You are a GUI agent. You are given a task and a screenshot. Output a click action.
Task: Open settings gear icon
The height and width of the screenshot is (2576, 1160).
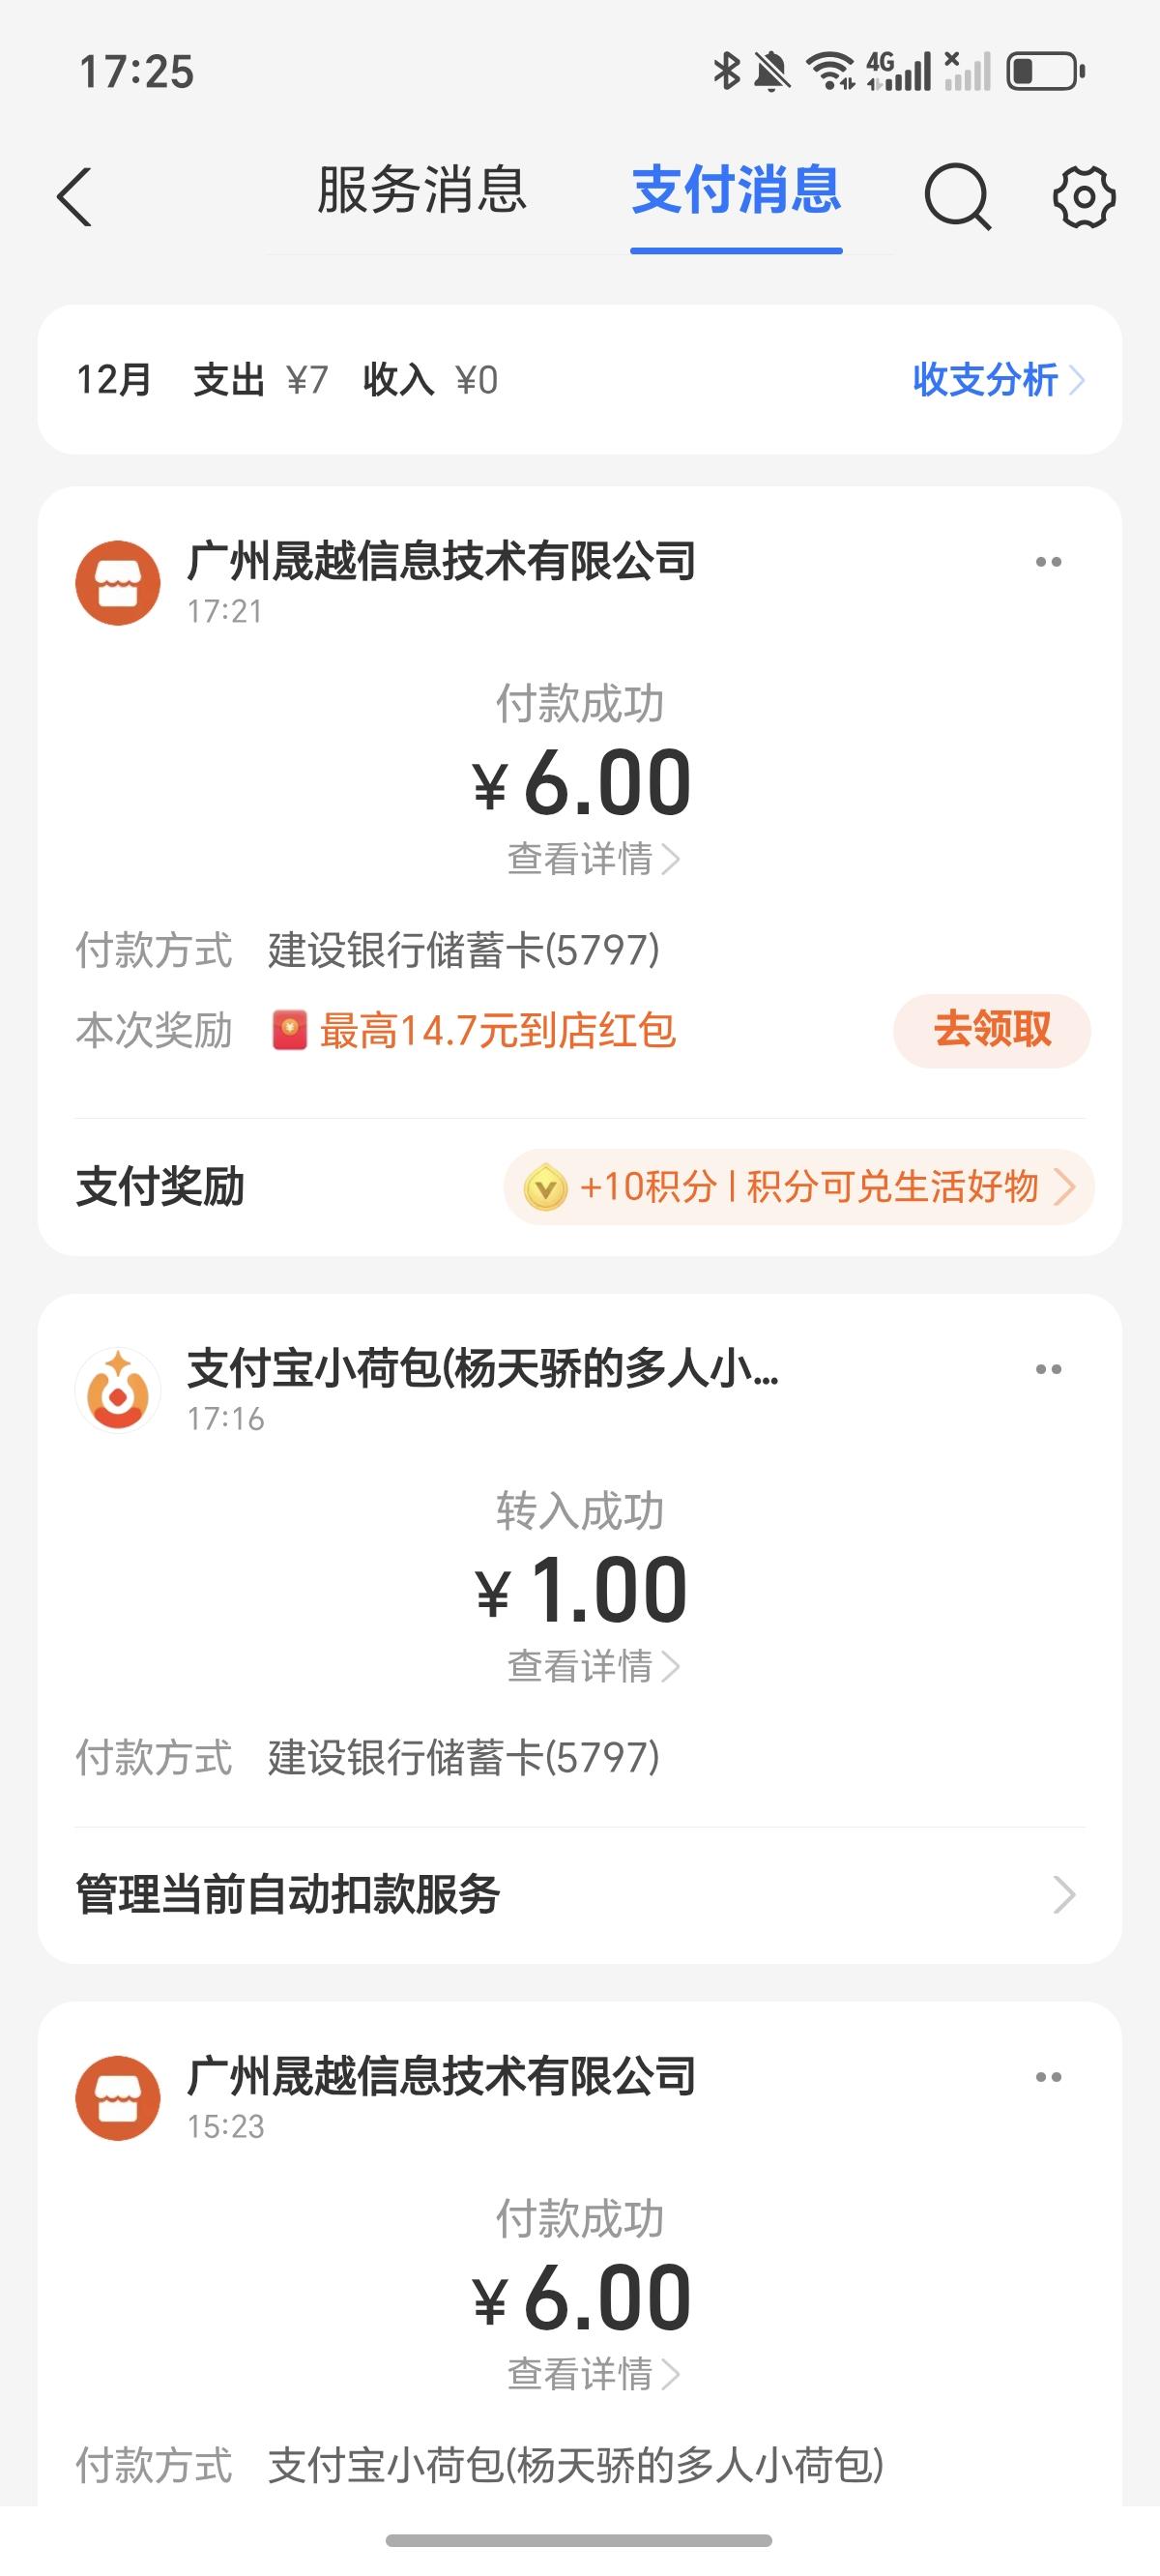coord(1083,196)
